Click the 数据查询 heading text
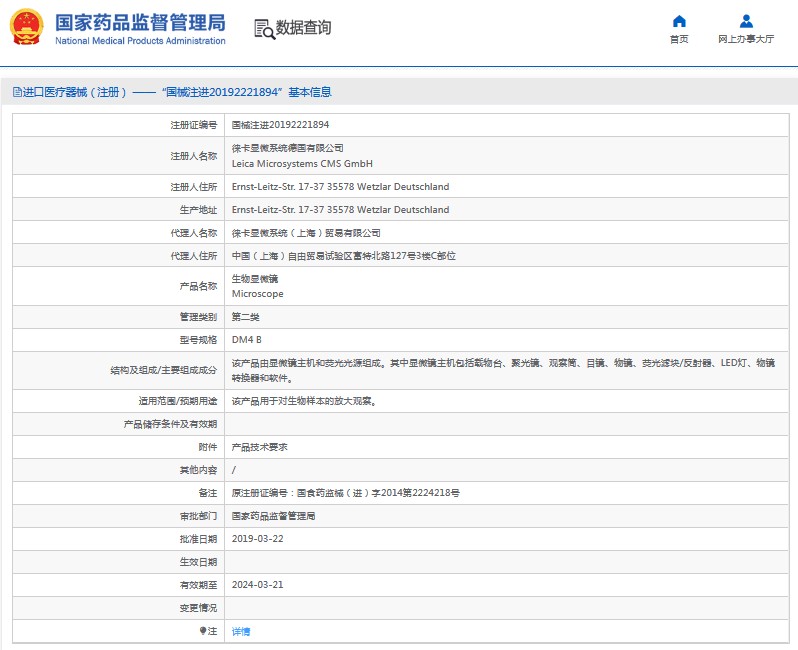This screenshot has height=650, width=798. tap(303, 27)
